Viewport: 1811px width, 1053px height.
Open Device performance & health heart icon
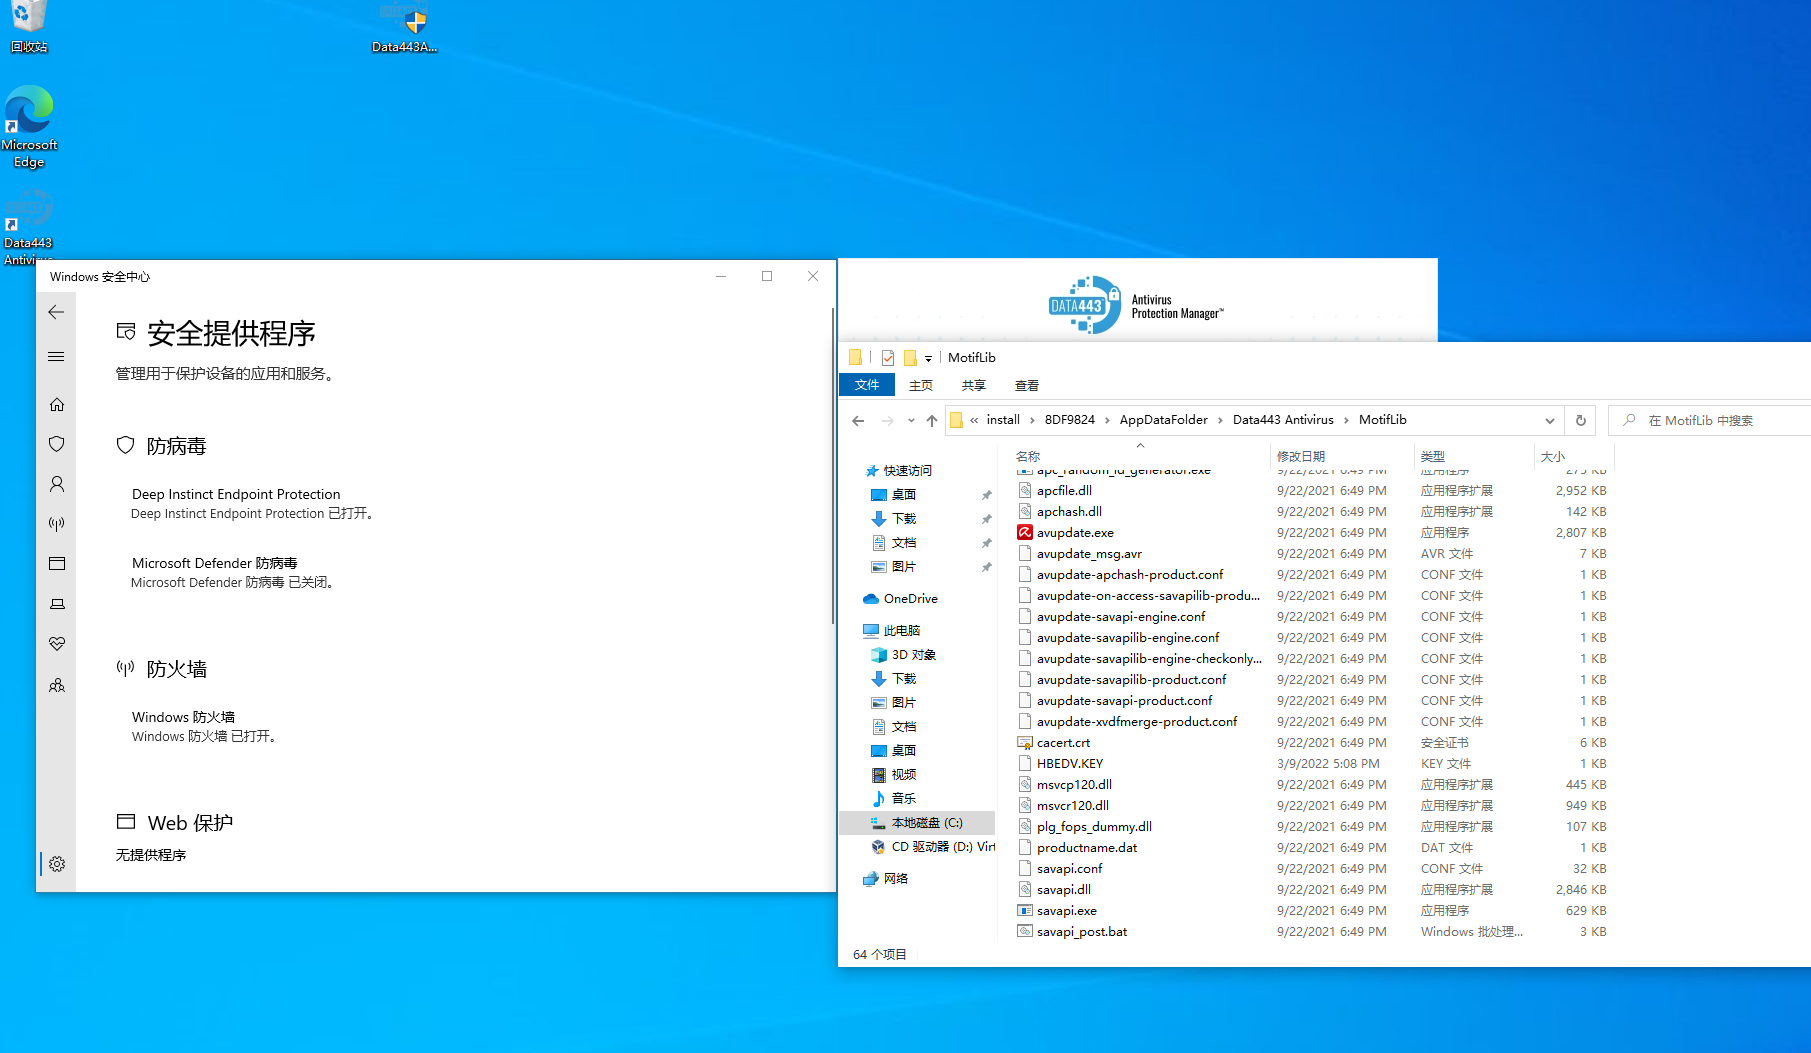57,644
